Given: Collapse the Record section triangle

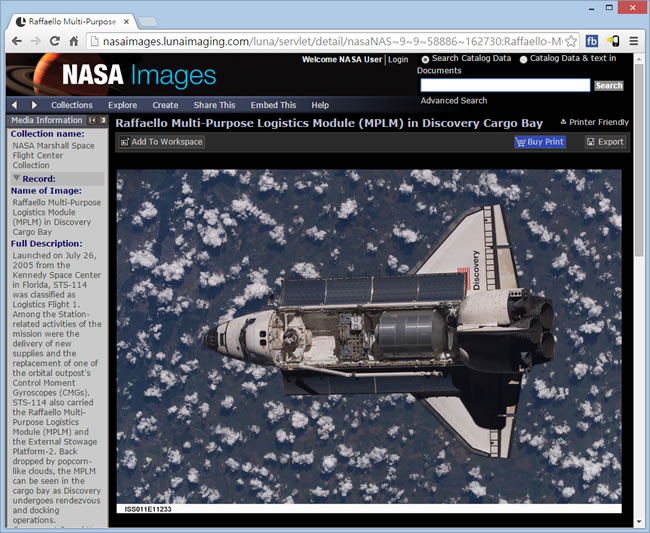Looking at the screenshot, I should tap(16, 178).
